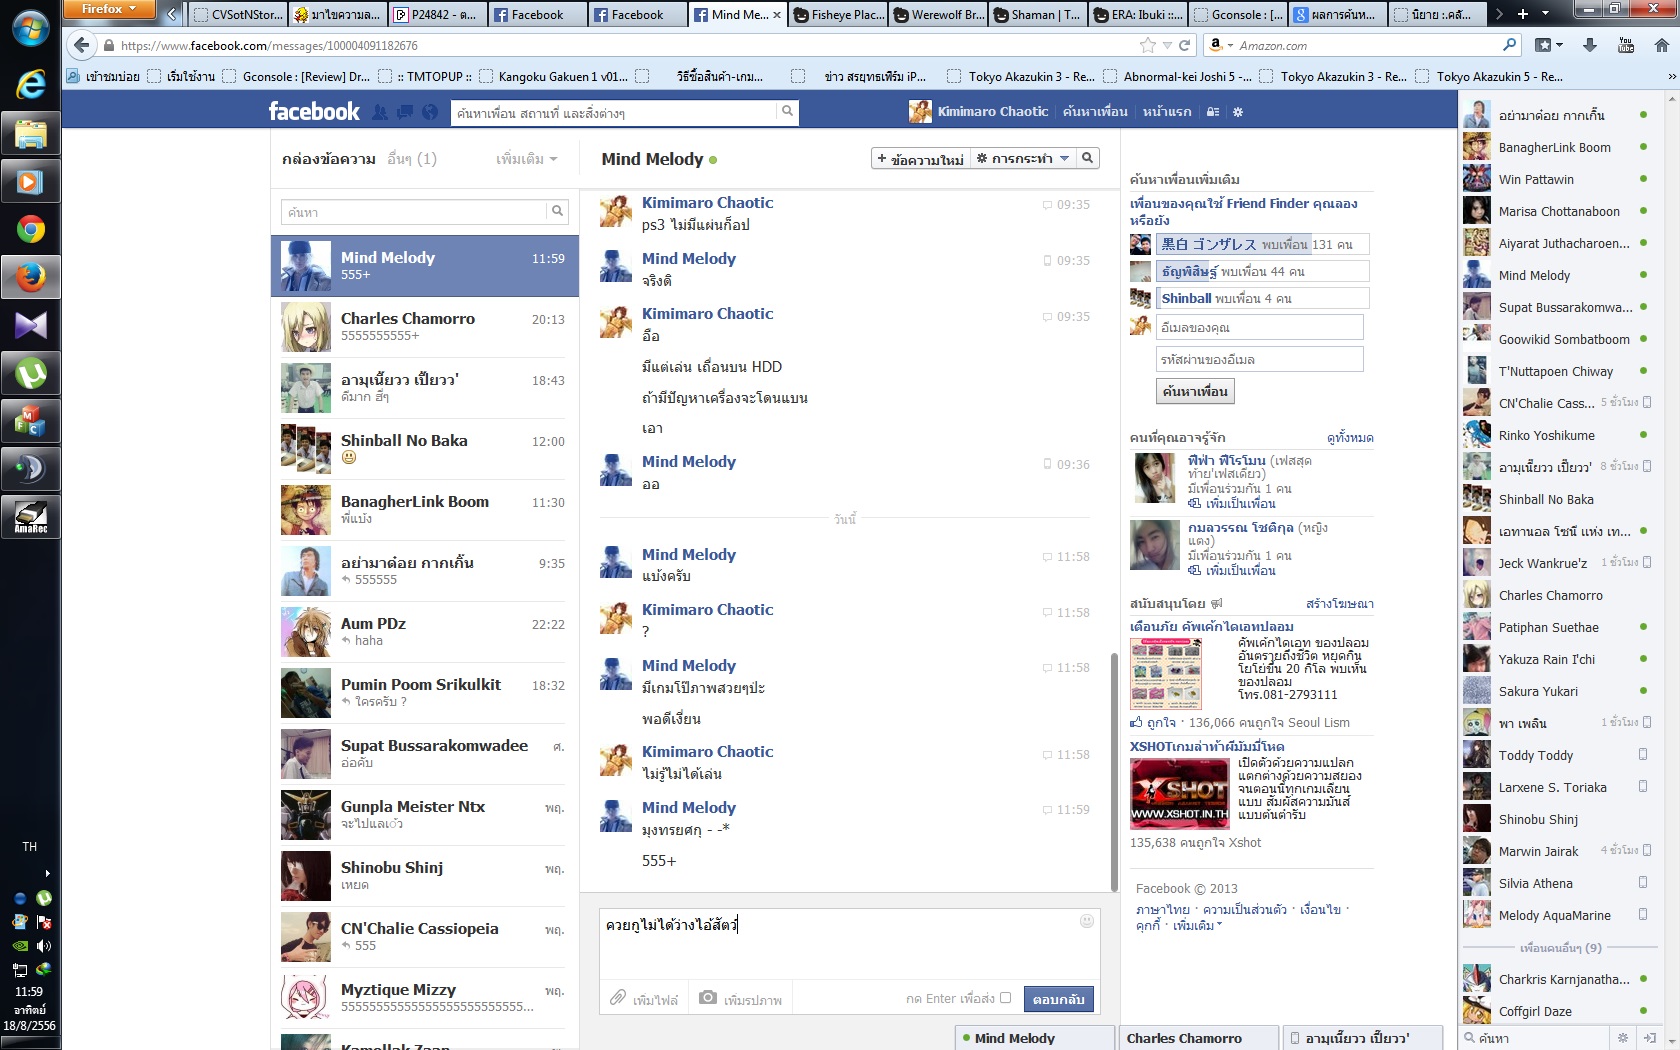Open Facebook friend requests icon in header

tap(380, 112)
